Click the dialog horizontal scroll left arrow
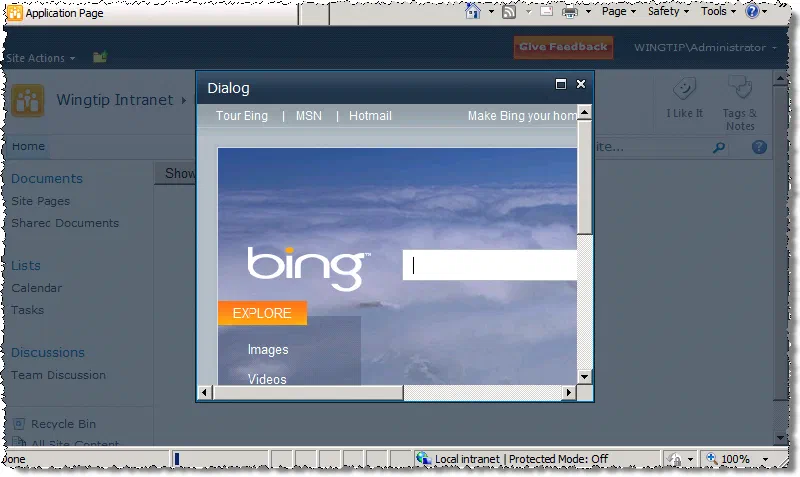The image size is (800, 477). tap(205, 392)
